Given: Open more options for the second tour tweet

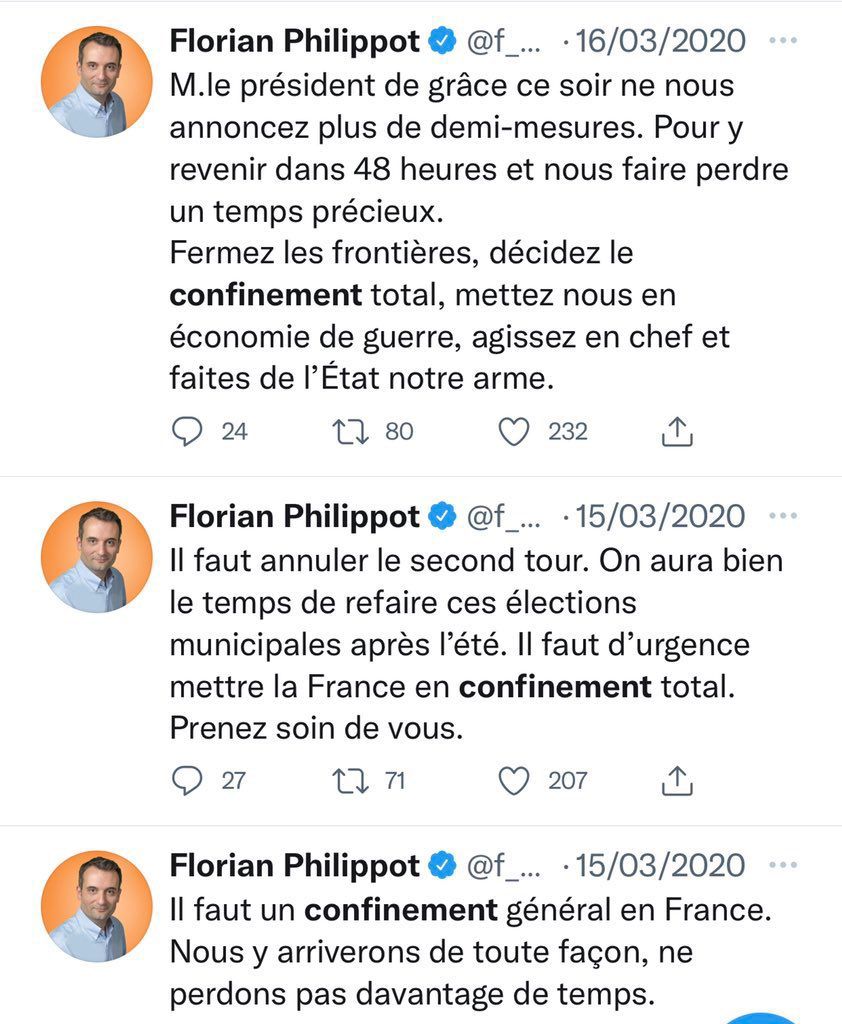Looking at the screenshot, I should click(782, 516).
